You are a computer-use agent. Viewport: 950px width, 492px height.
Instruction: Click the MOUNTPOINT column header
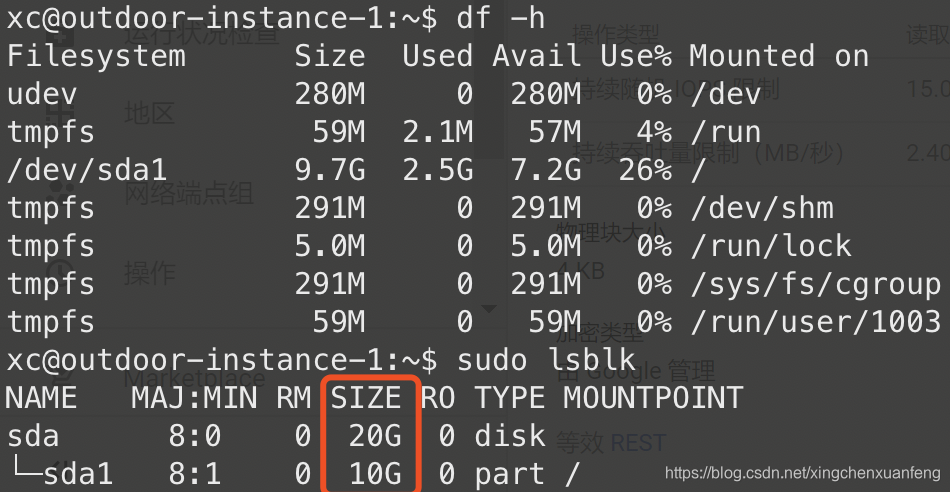coord(653,397)
